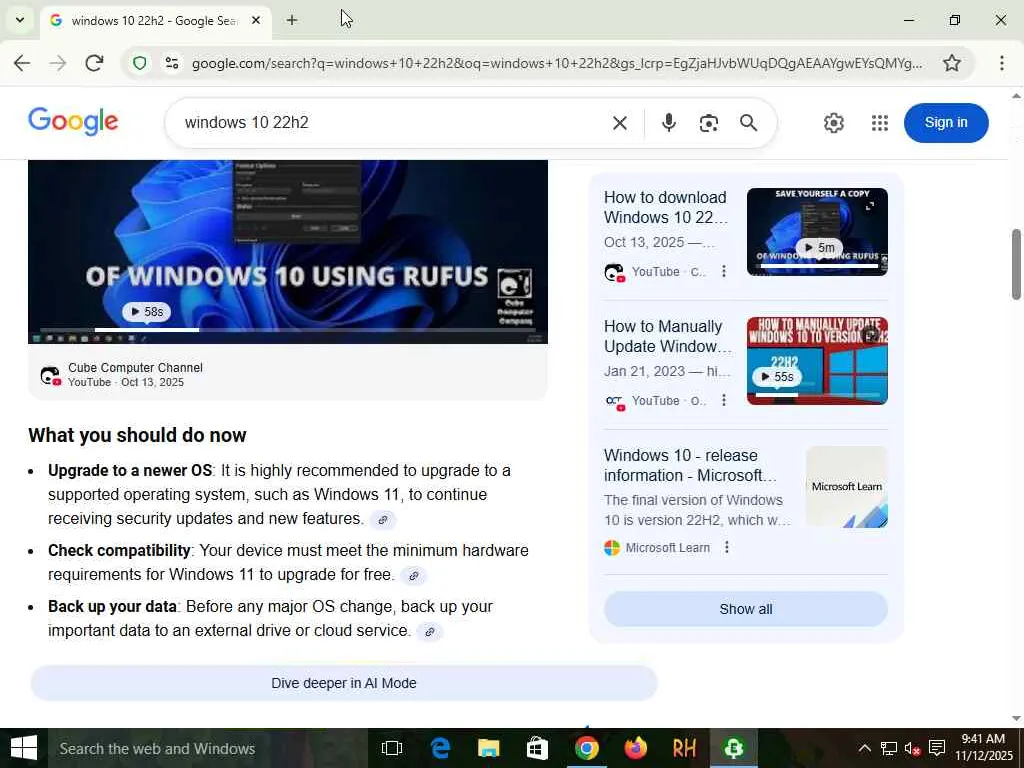Reload the current page
The height and width of the screenshot is (768, 1024).
95,63
